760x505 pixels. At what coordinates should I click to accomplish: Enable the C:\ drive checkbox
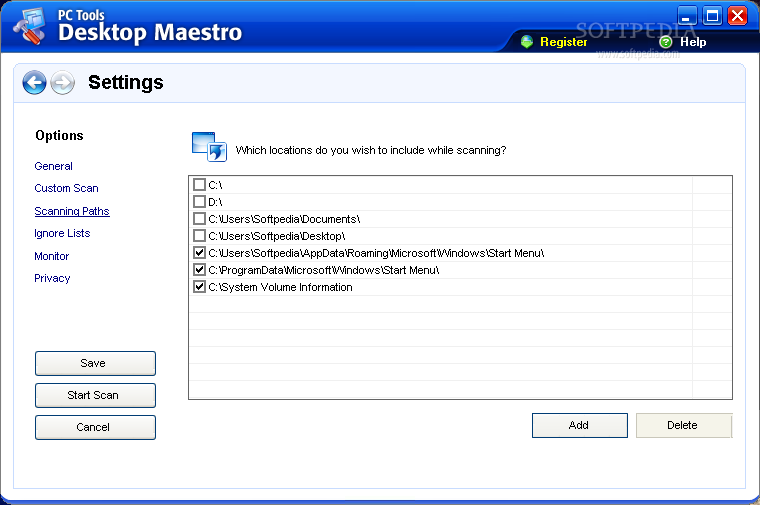tap(199, 185)
